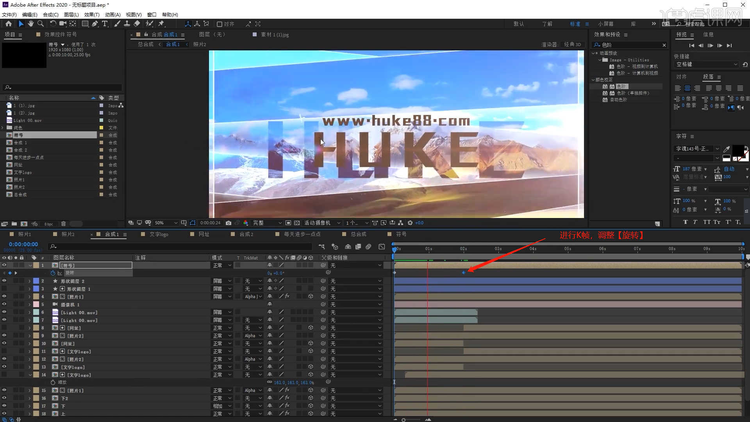This screenshot has height=422, width=750.
Task: Click 总合成 in viewer breadcrumb
Action: (145, 44)
